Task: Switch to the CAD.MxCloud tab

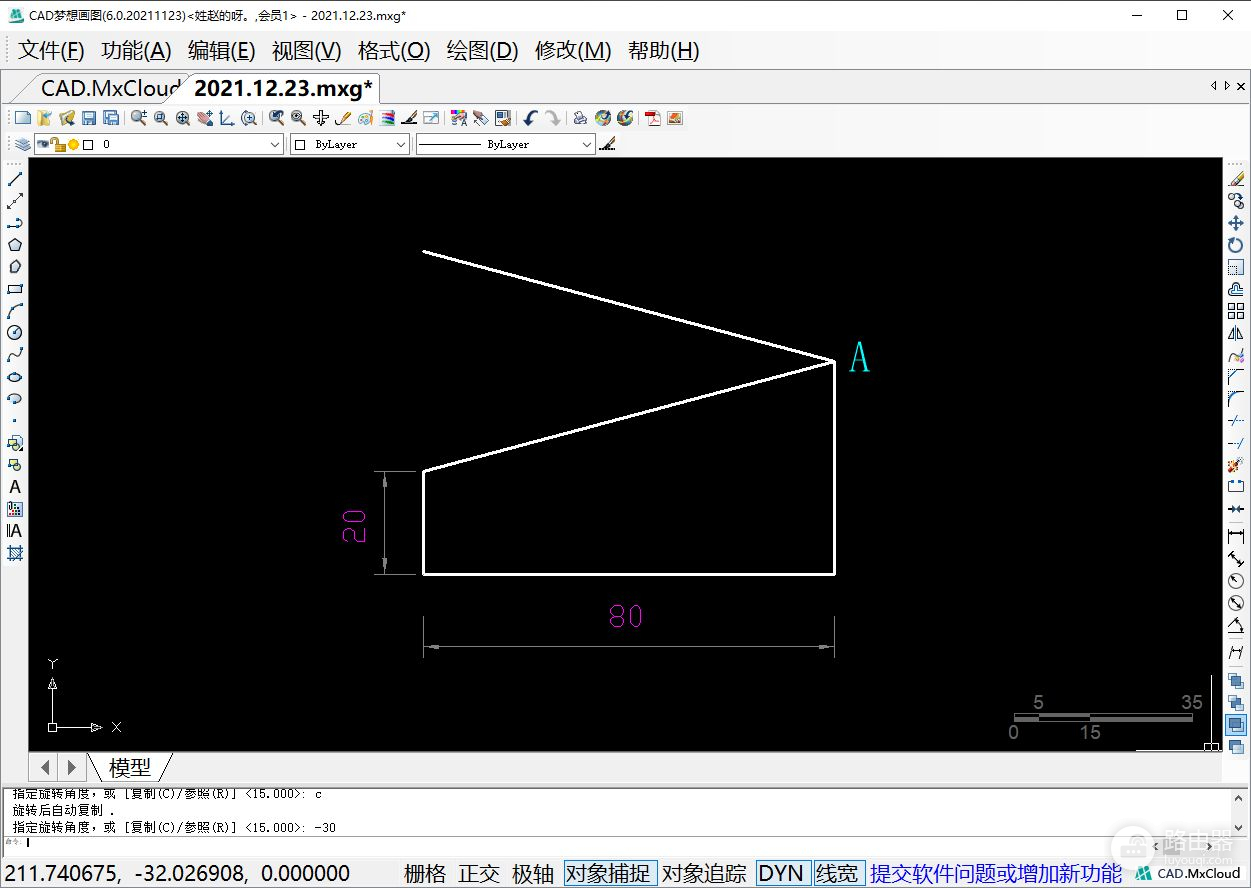Action: (109, 88)
